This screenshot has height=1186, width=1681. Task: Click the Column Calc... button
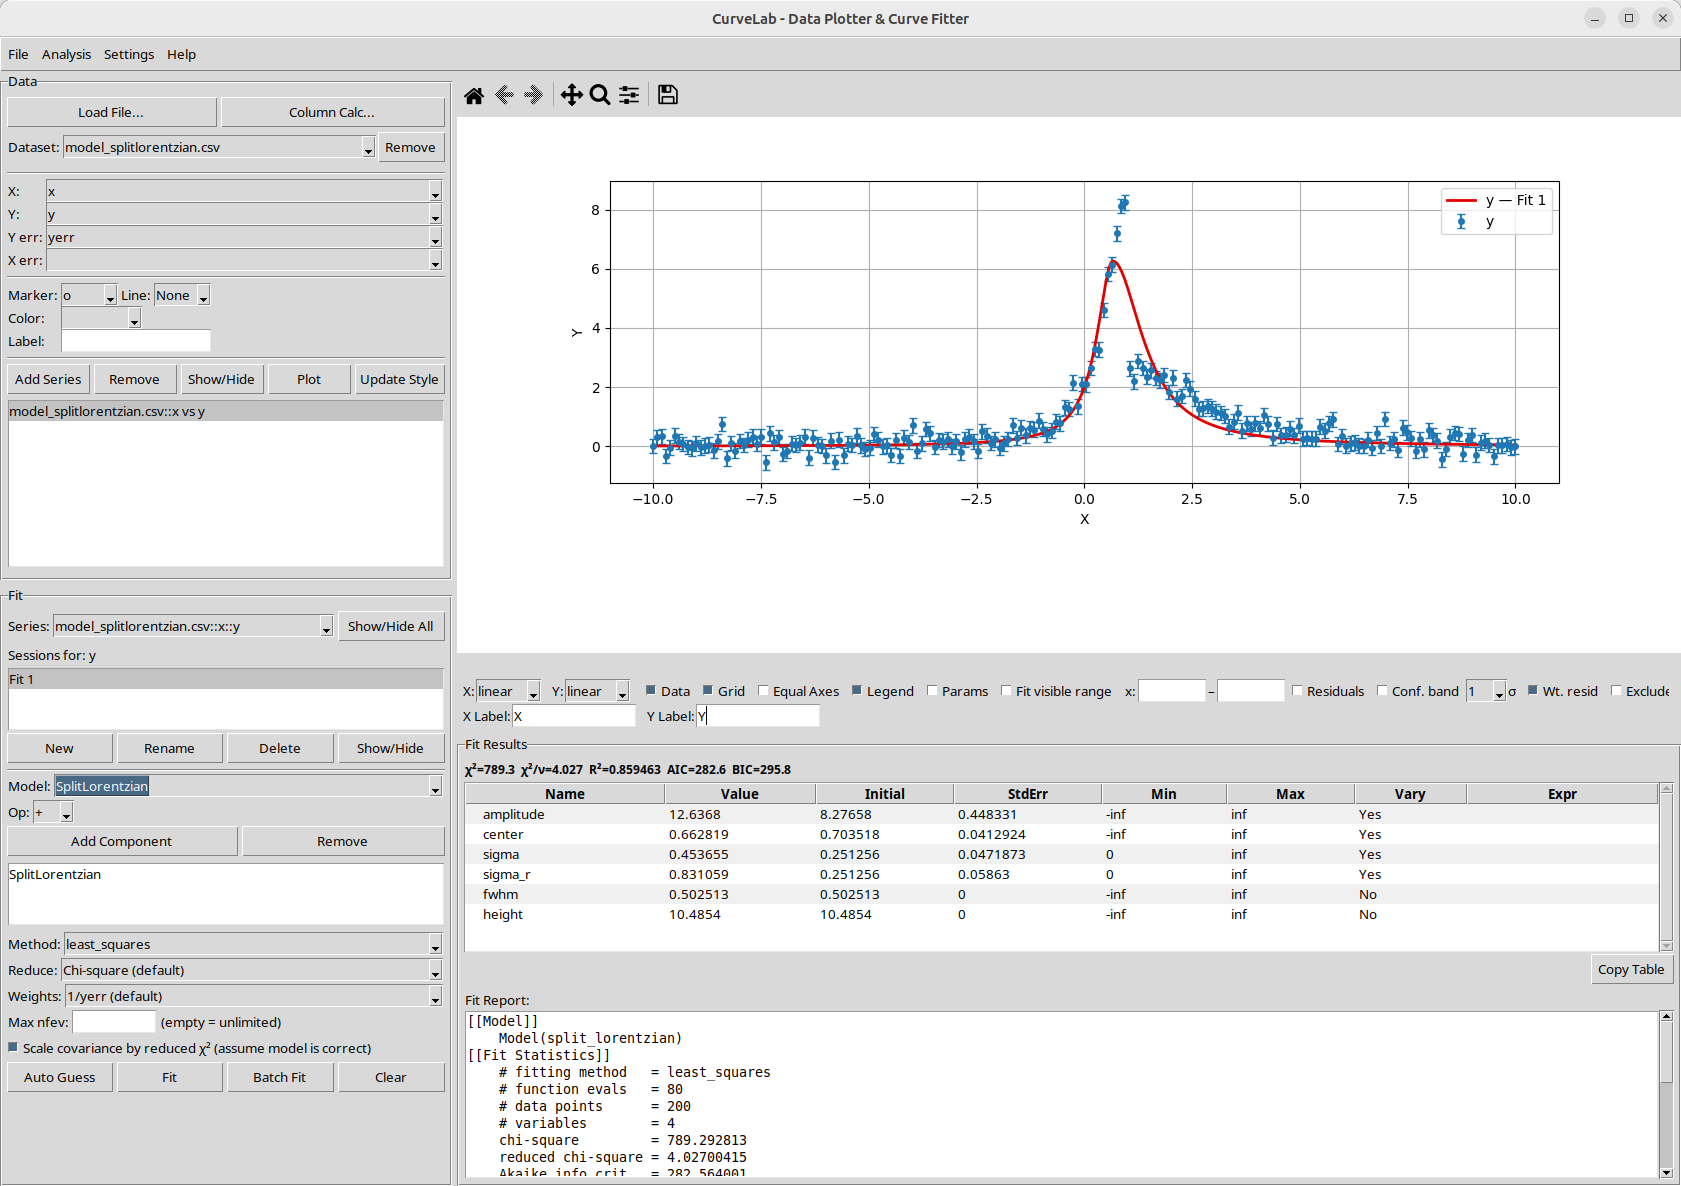(332, 112)
